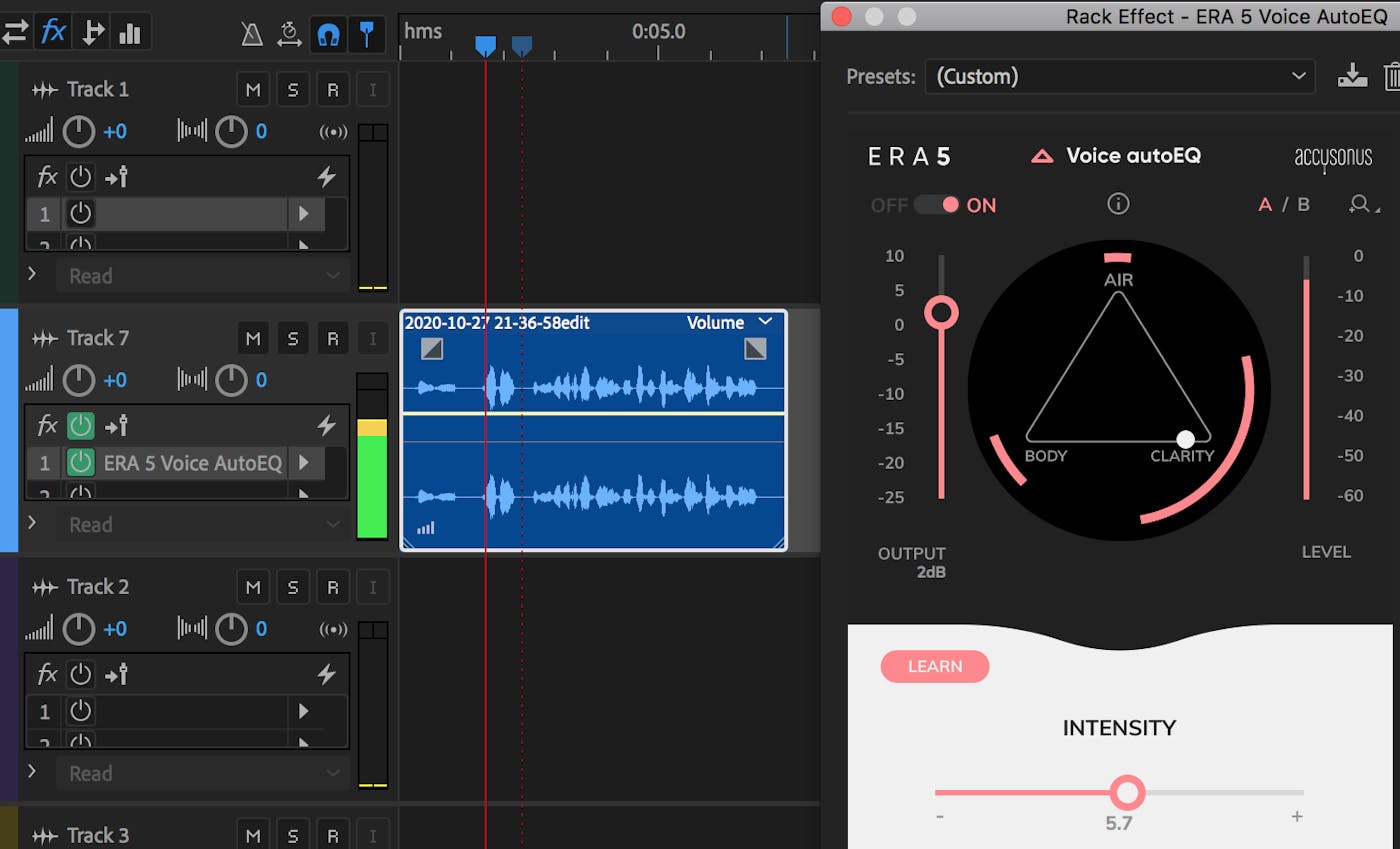
Task: Delete preset with trash icon
Action: [1391, 76]
